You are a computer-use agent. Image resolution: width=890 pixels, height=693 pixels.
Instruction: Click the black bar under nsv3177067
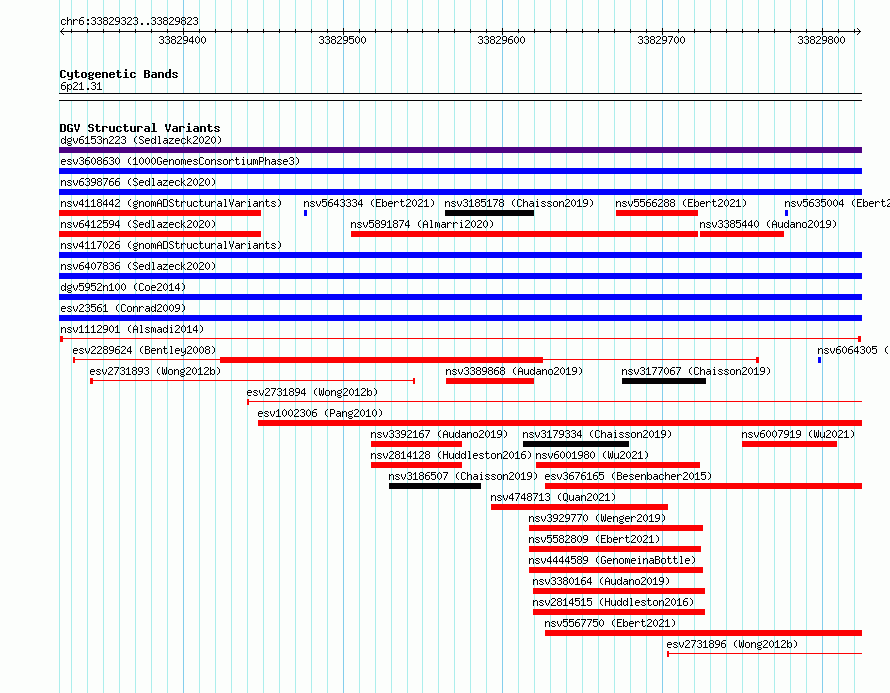point(664,381)
